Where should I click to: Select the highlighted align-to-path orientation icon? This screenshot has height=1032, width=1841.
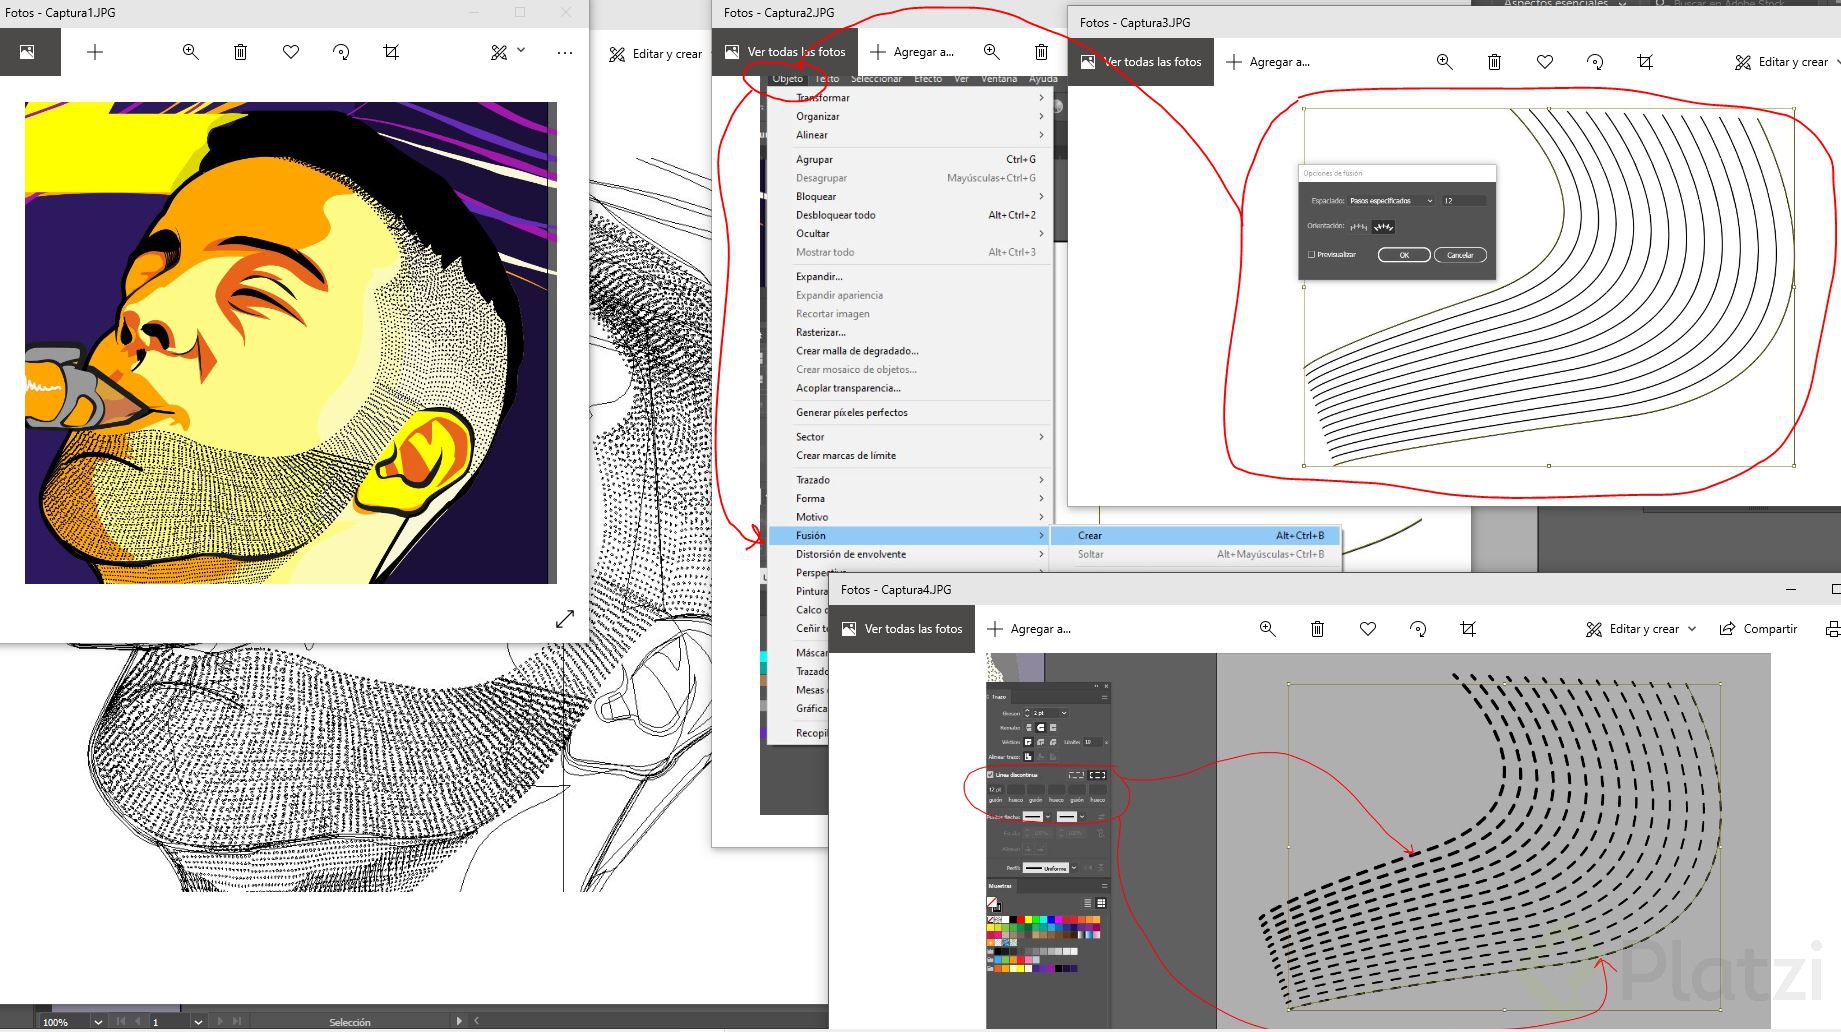coord(1384,227)
